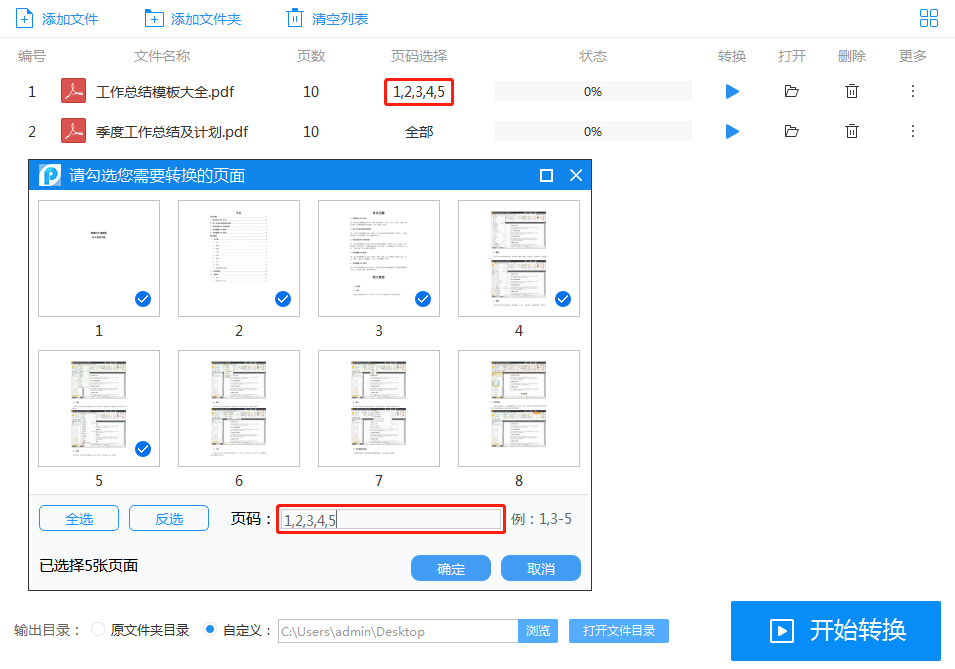Click the 添加文件 add file icon

tap(24, 19)
